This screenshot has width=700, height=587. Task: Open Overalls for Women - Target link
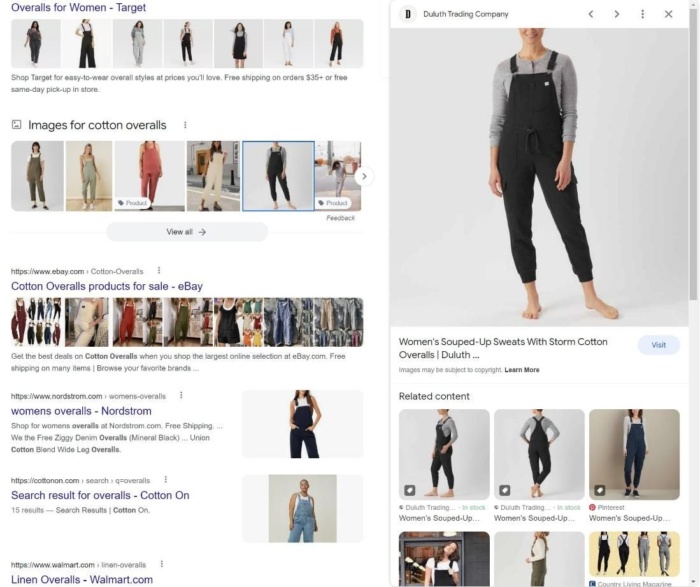[79, 7]
